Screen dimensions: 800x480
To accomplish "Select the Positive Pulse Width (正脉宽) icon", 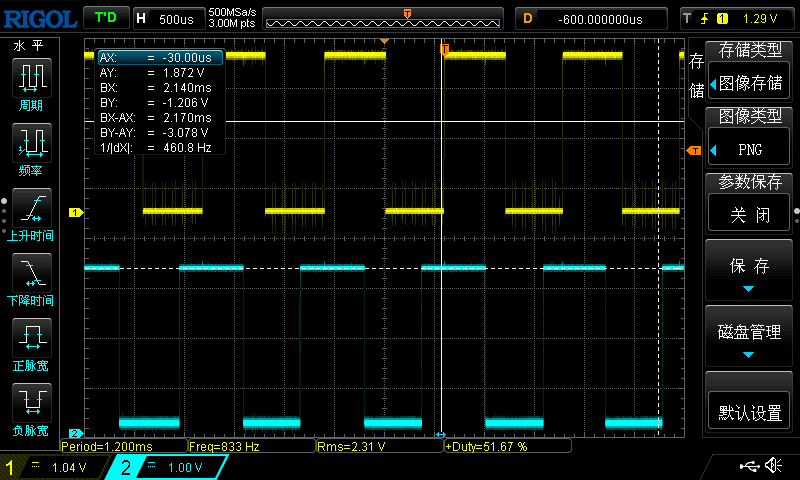I will pyautogui.click(x=32, y=338).
